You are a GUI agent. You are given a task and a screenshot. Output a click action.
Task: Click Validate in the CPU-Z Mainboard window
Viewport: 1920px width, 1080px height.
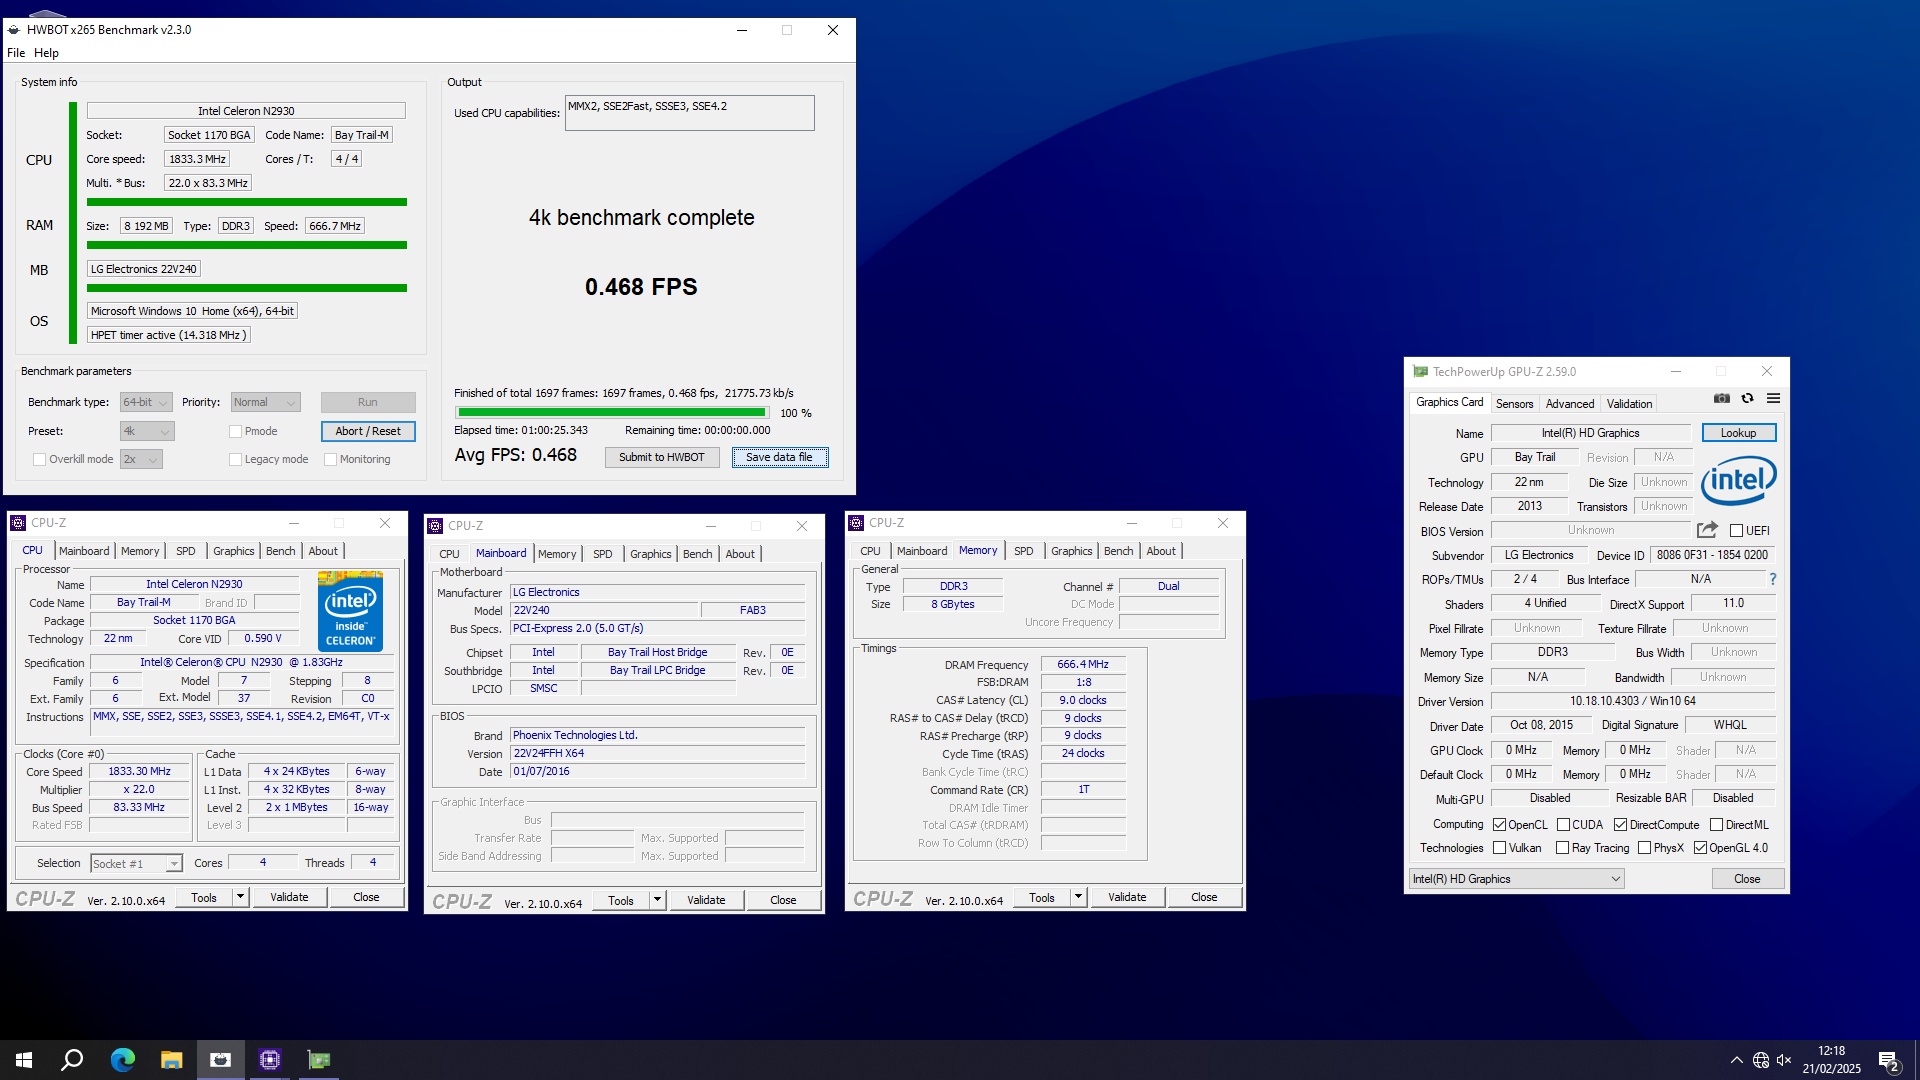click(x=706, y=900)
